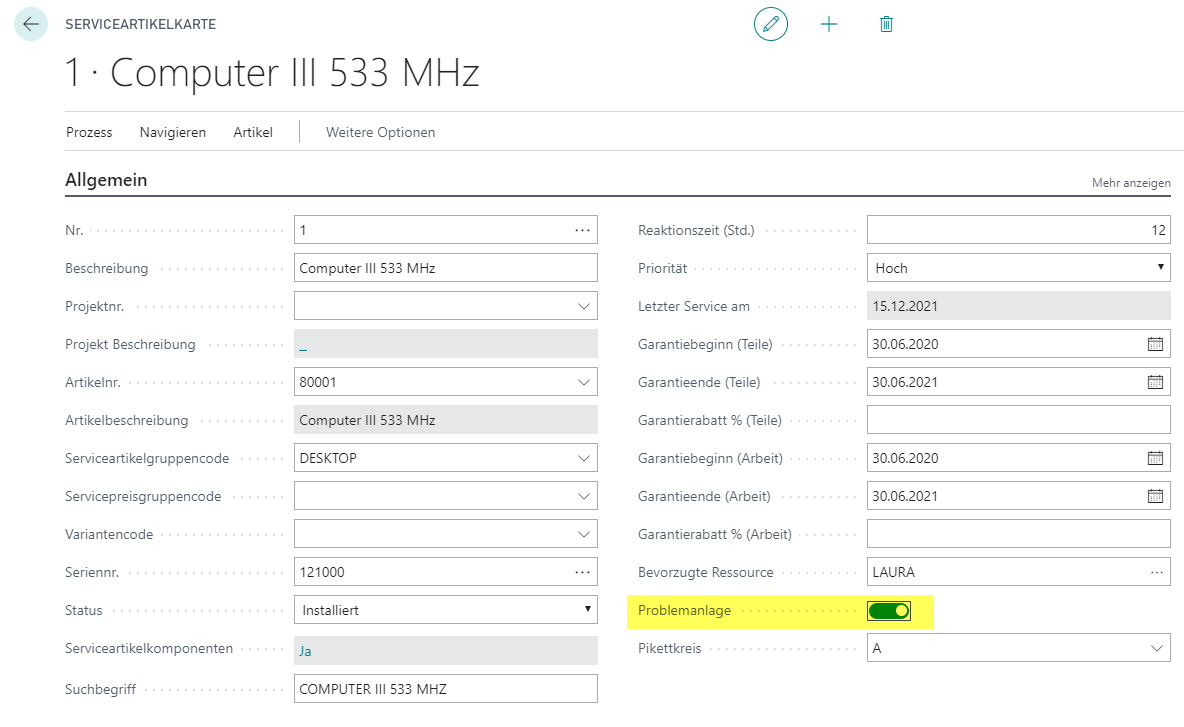The image size is (1184, 727).
Task: Open Priorität dropdown showing Hoch
Action: point(1019,268)
